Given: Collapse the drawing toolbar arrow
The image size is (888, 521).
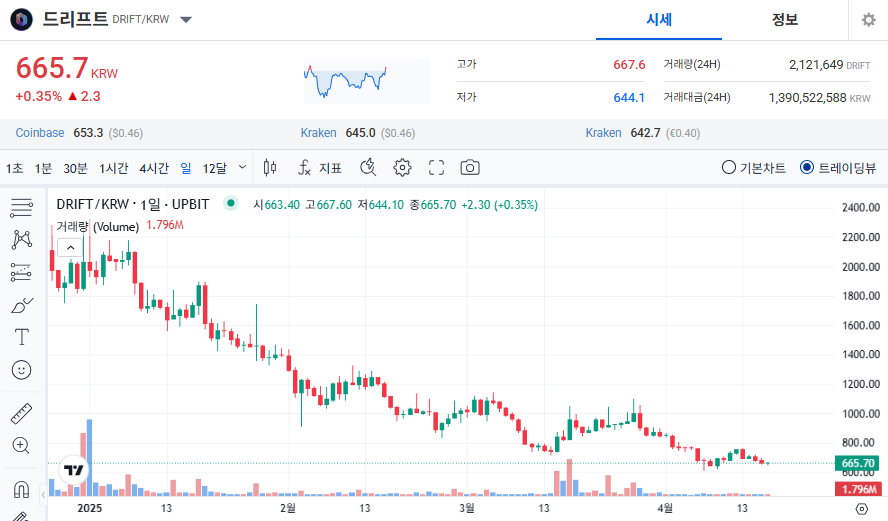Looking at the screenshot, I should 43,495.
